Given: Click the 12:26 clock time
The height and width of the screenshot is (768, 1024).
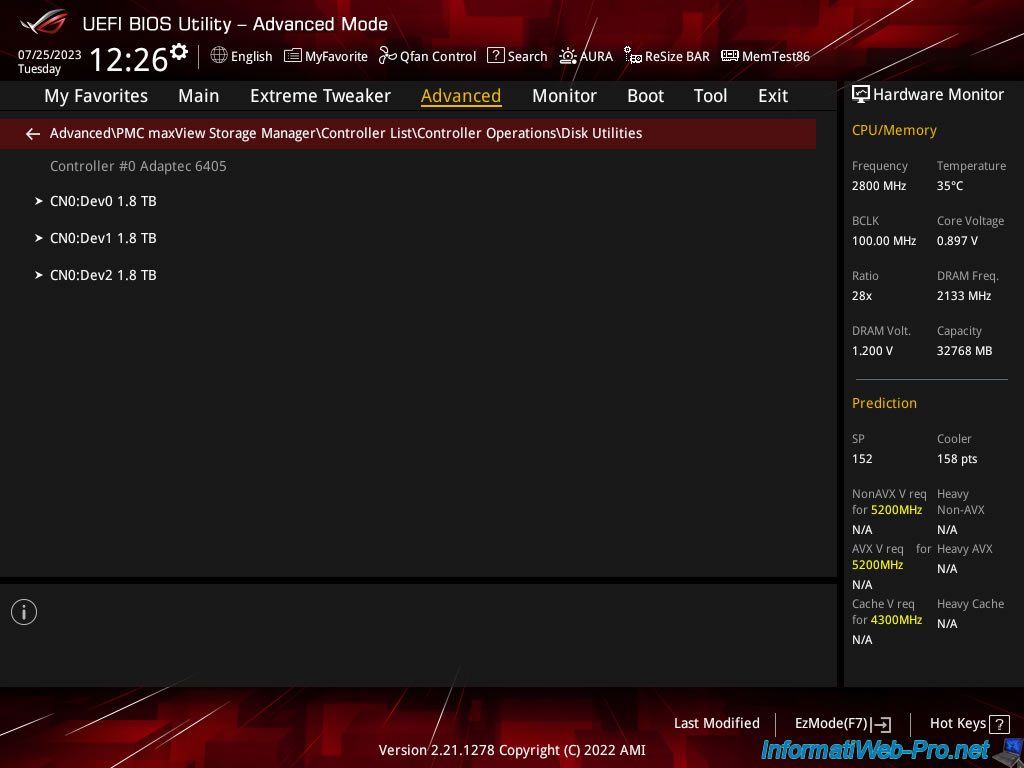Looking at the screenshot, I should [x=129, y=59].
